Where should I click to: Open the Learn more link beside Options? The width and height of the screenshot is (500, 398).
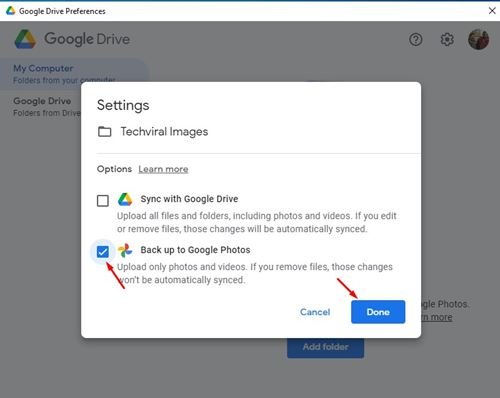(163, 169)
